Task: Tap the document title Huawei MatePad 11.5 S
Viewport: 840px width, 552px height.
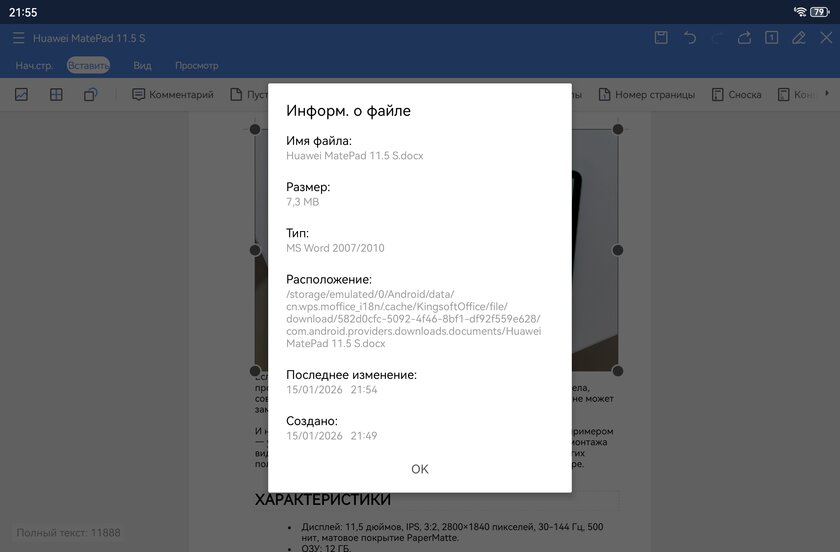Action: point(89,38)
